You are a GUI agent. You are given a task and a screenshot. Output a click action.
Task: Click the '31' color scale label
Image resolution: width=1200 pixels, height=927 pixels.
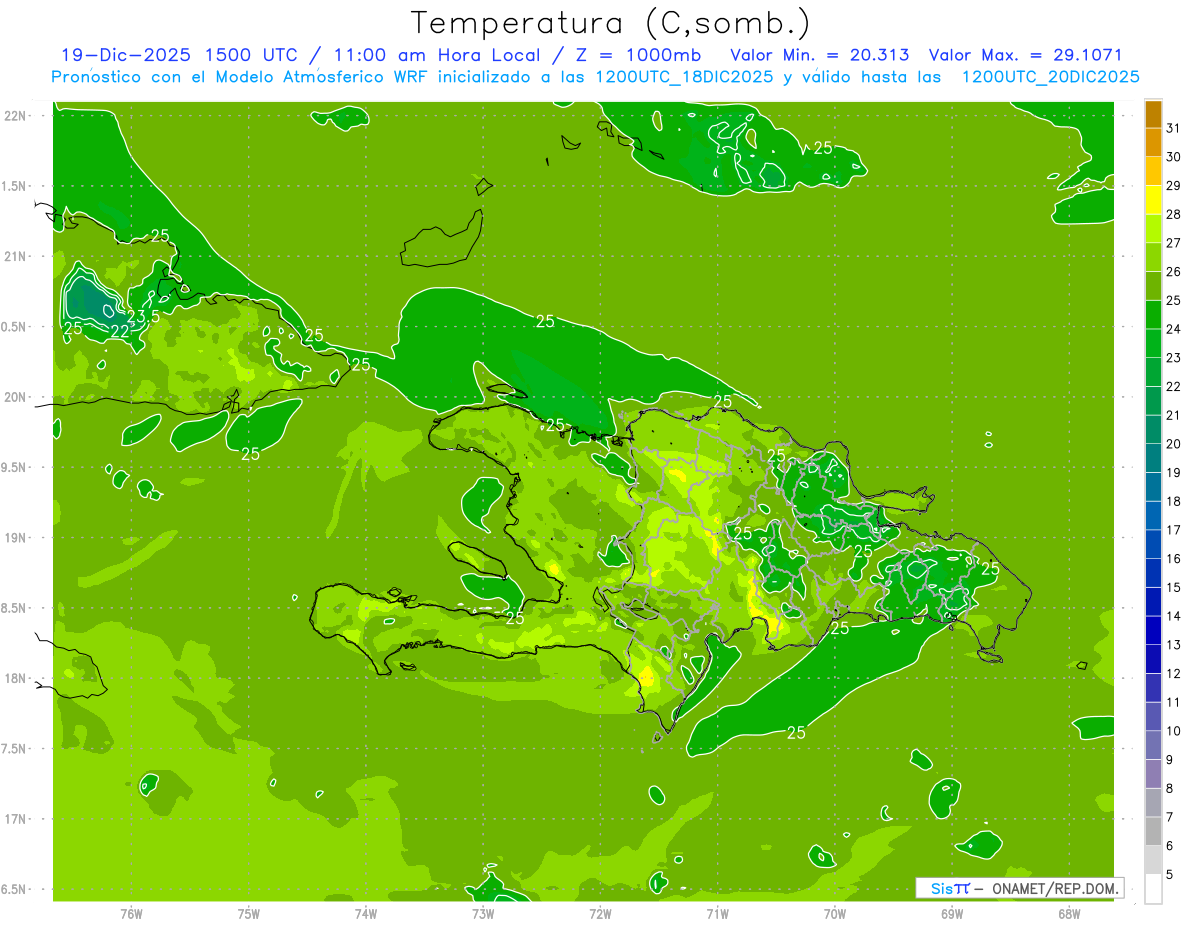[x=1173, y=128]
